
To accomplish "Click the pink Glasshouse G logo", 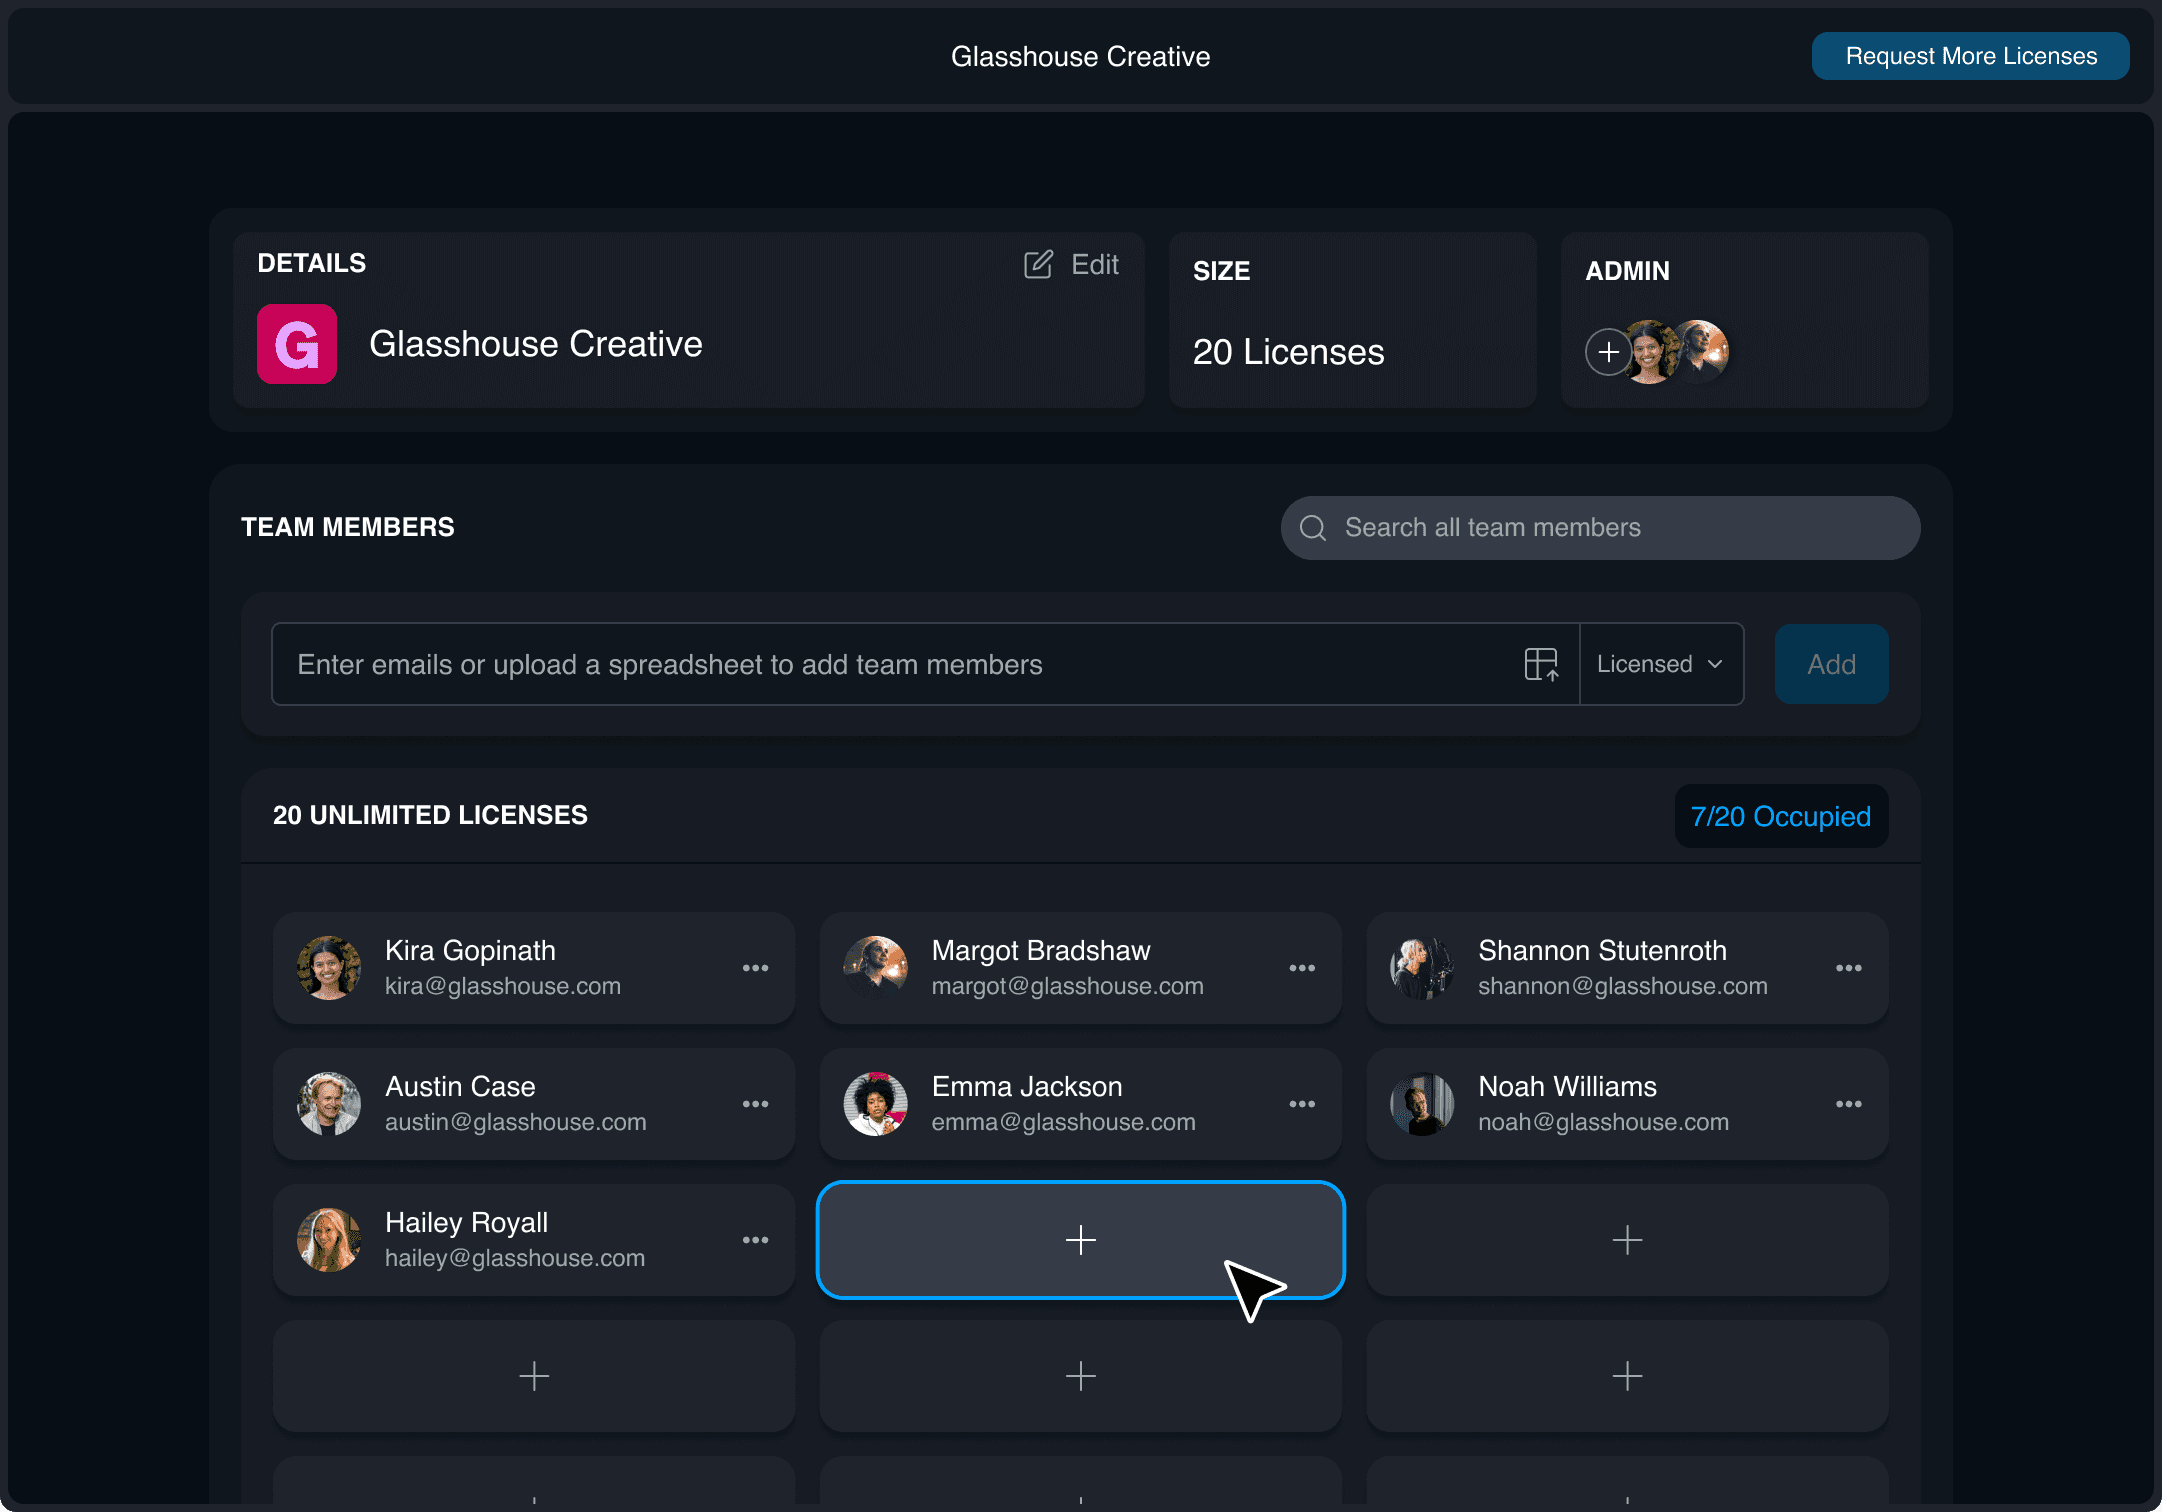I will pos(297,344).
